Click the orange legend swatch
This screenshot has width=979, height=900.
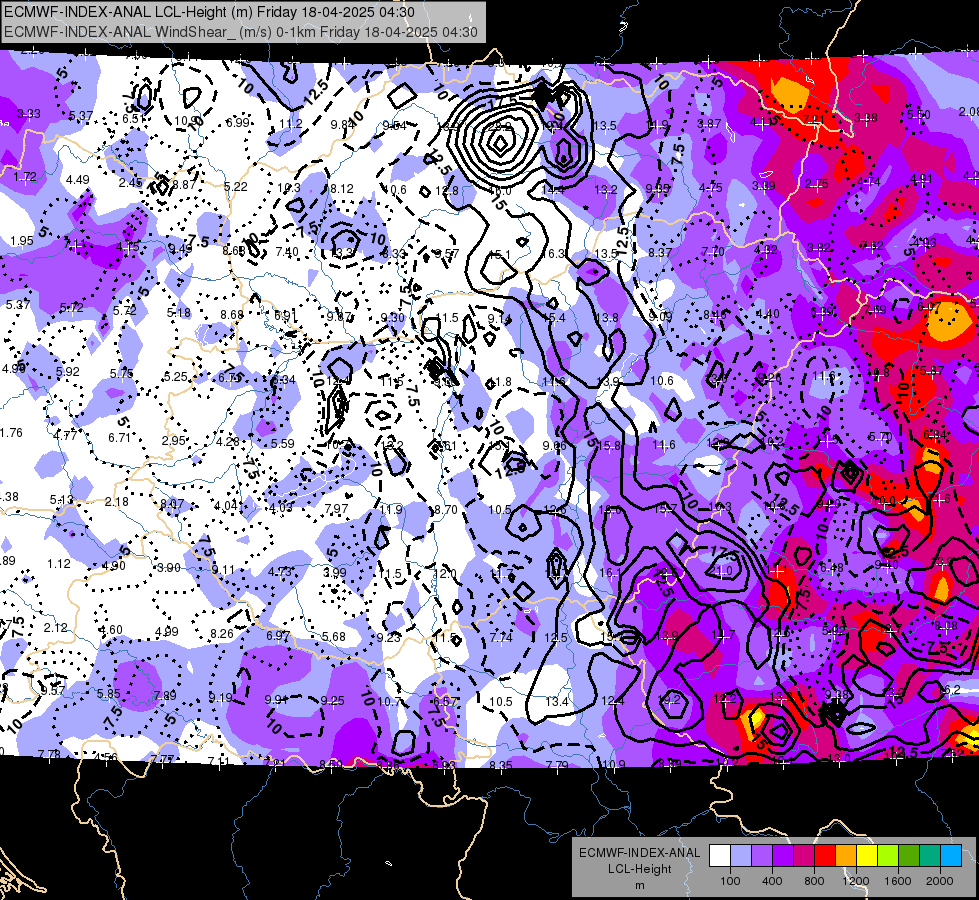pos(846,856)
